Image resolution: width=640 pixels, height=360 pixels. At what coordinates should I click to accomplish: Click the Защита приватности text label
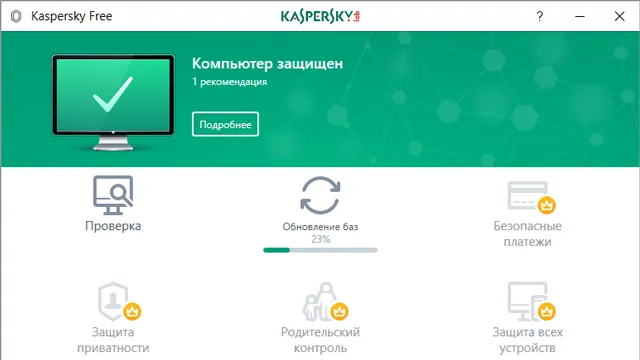[x=113, y=340]
